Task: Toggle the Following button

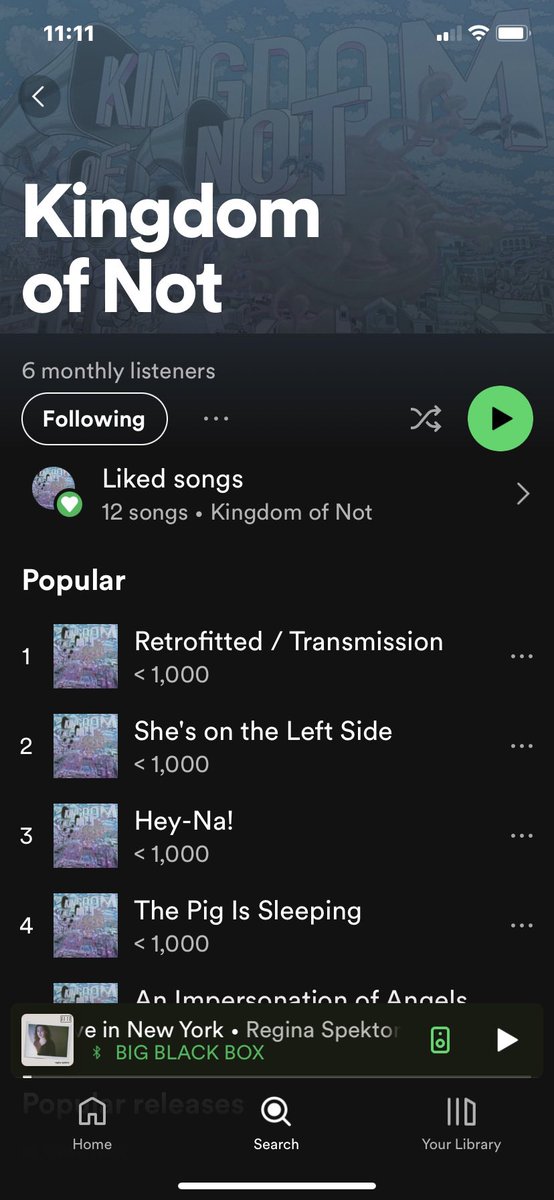Action: pyautogui.click(x=94, y=419)
